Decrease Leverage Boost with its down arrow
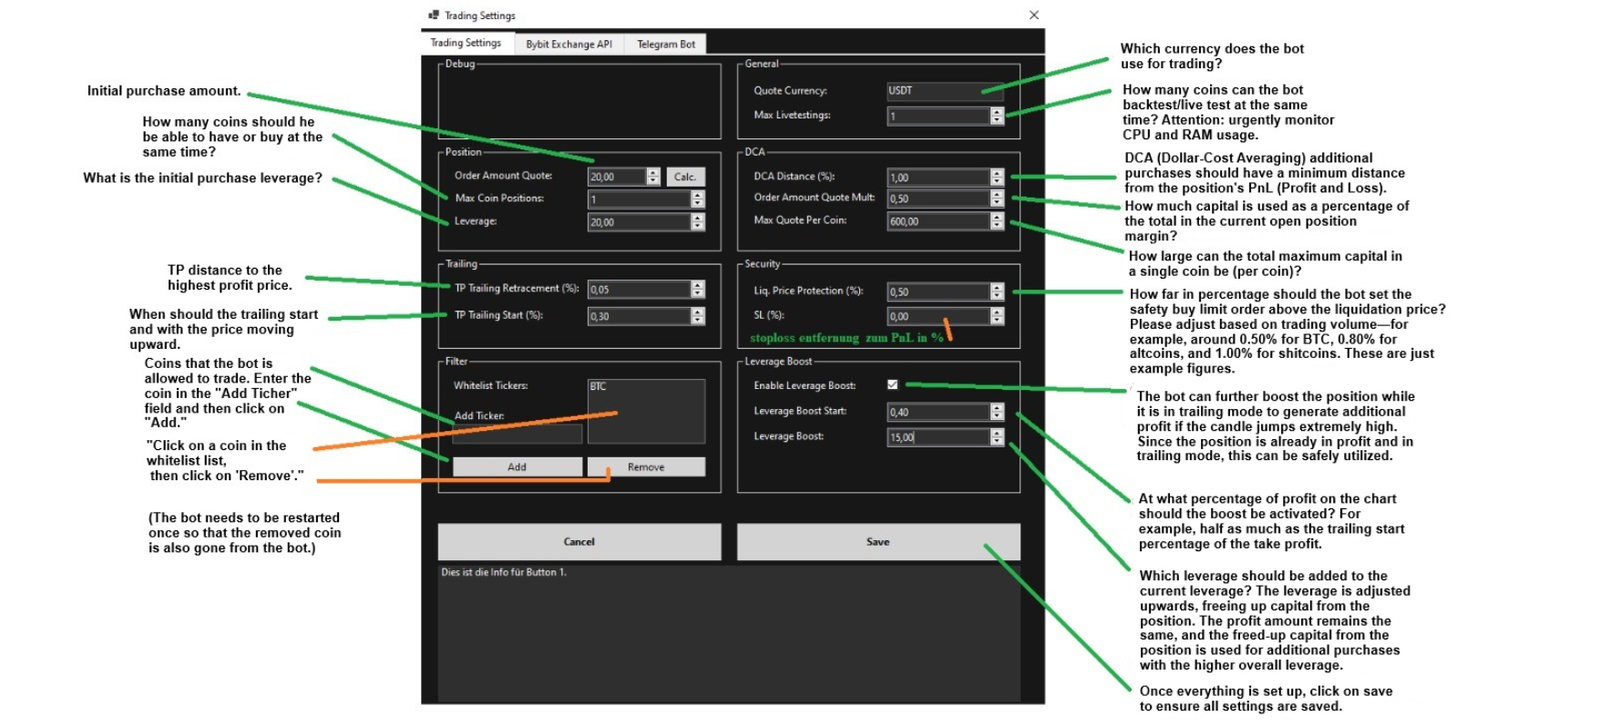Viewport: 1600px width, 726px height. click(x=997, y=441)
